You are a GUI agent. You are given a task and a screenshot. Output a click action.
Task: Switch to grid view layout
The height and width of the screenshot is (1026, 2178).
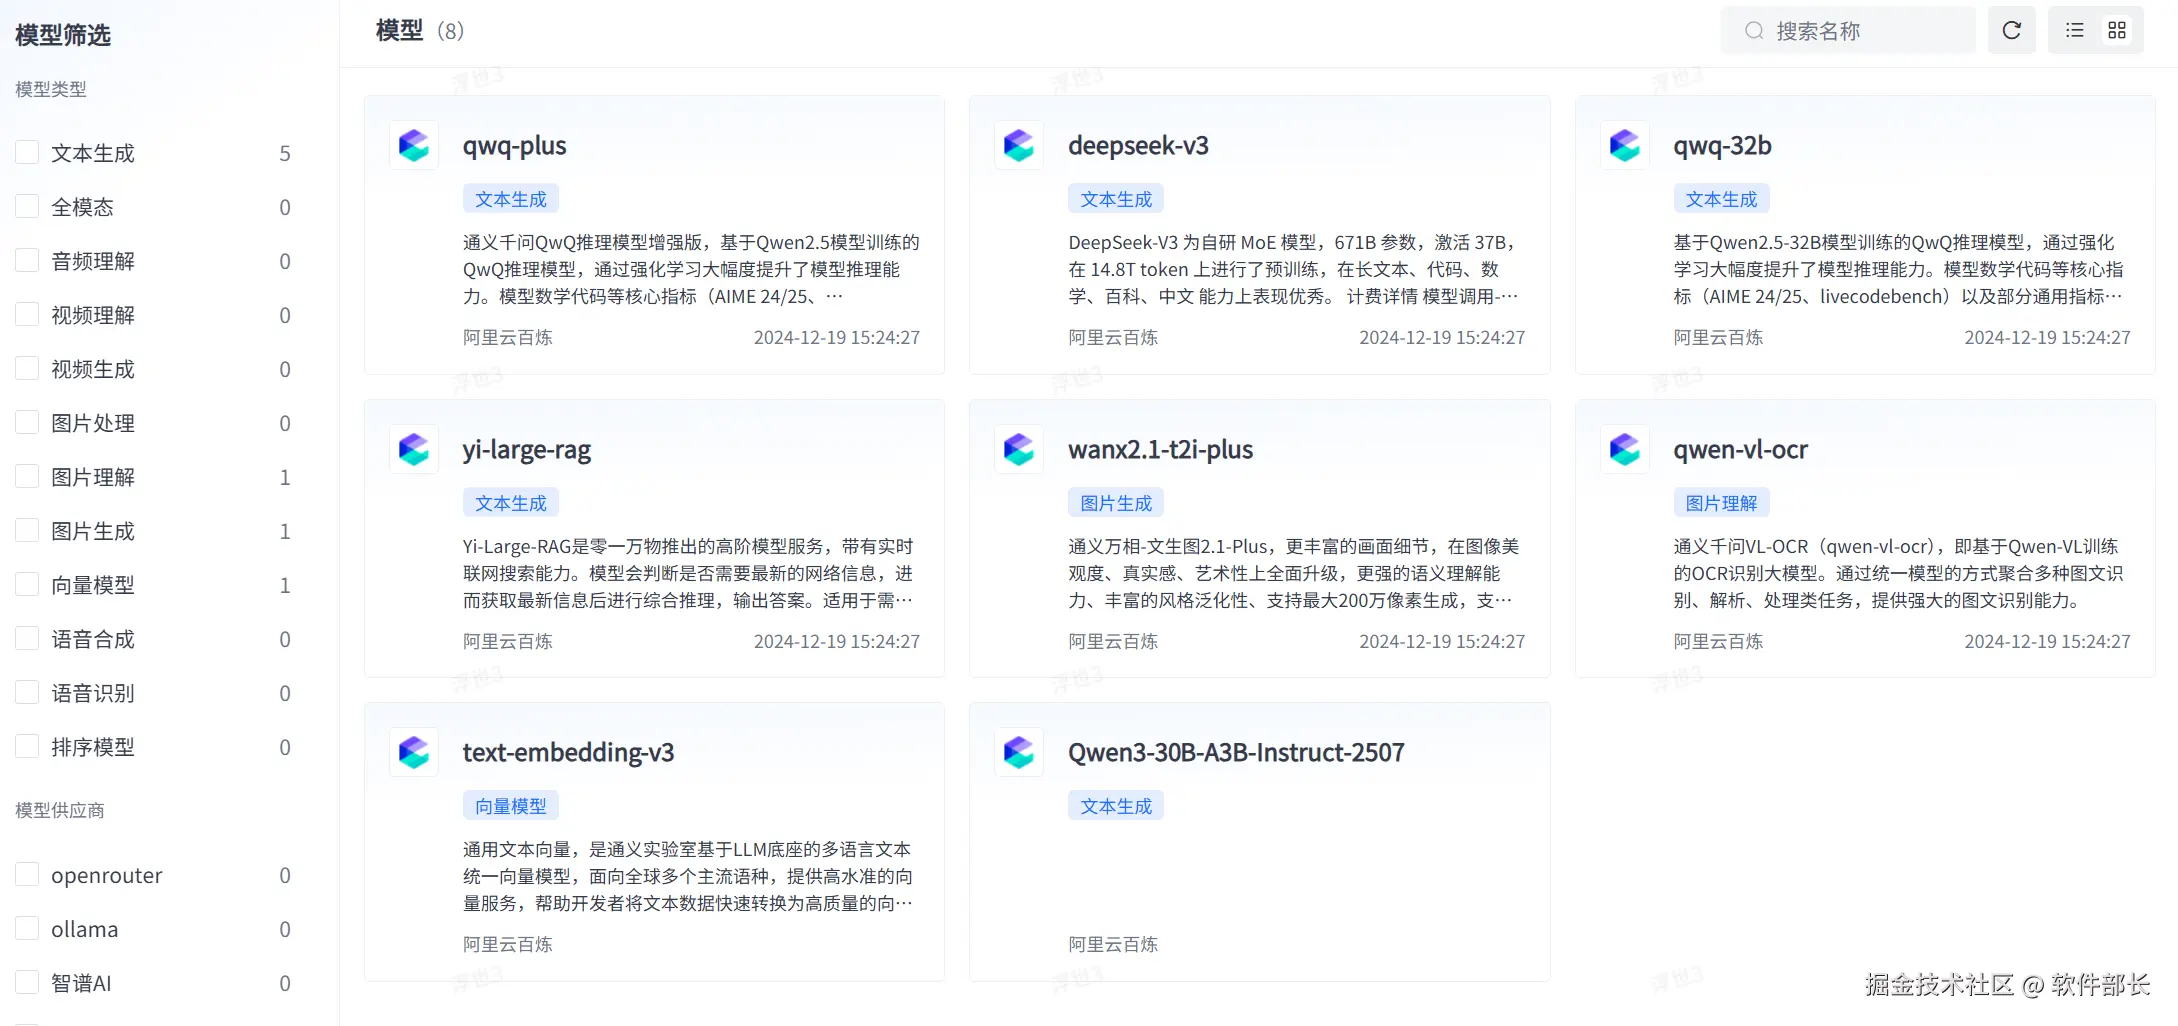(2117, 31)
